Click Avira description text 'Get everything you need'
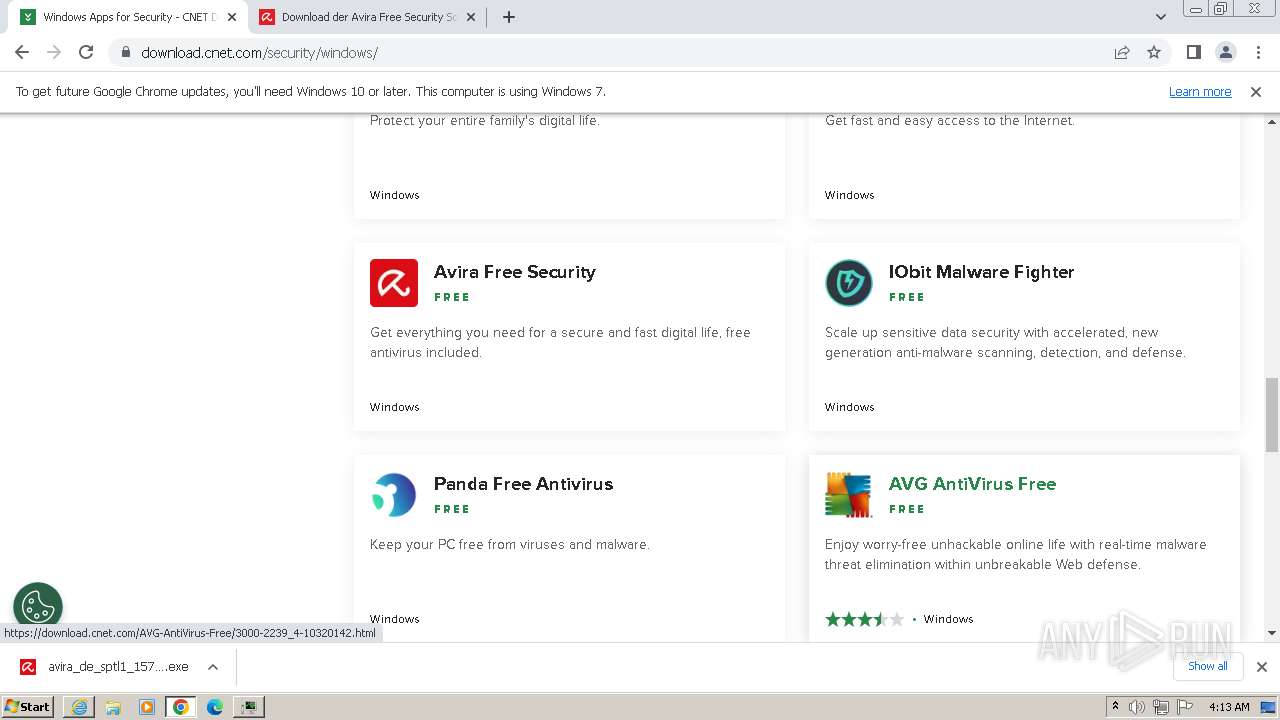Image resolution: width=1280 pixels, height=720 pixels. click(560, 342)
